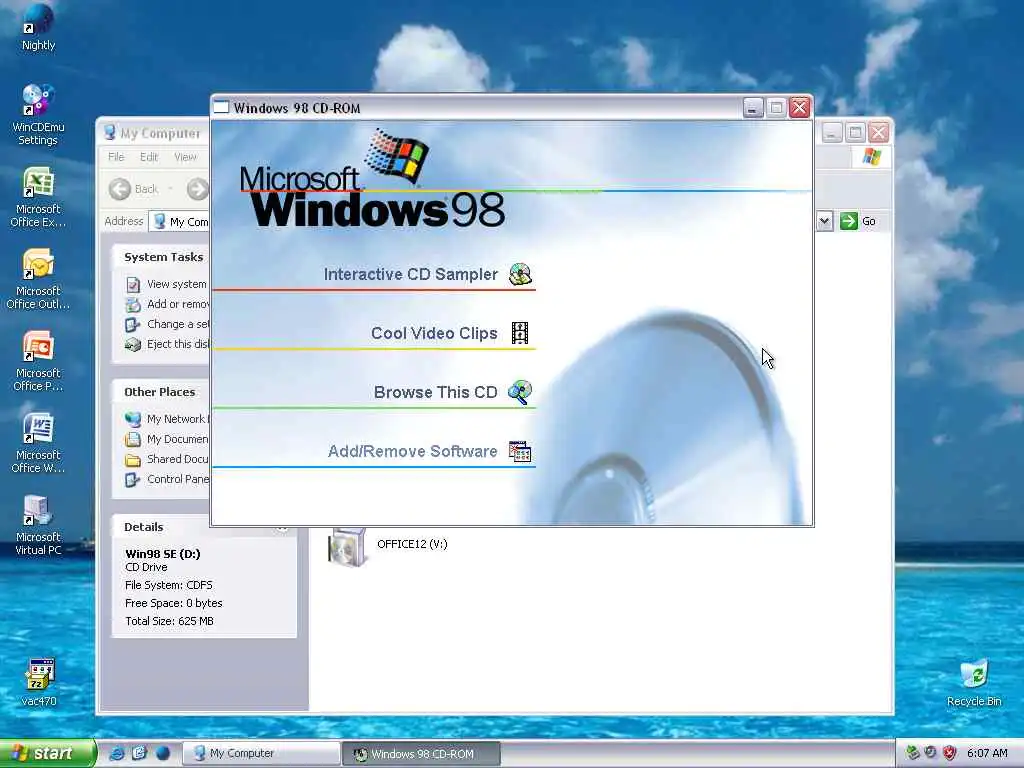Launch Microsoft Office Word shortcut
Viewport: 1024px width, 768px height.
[38, 443]
